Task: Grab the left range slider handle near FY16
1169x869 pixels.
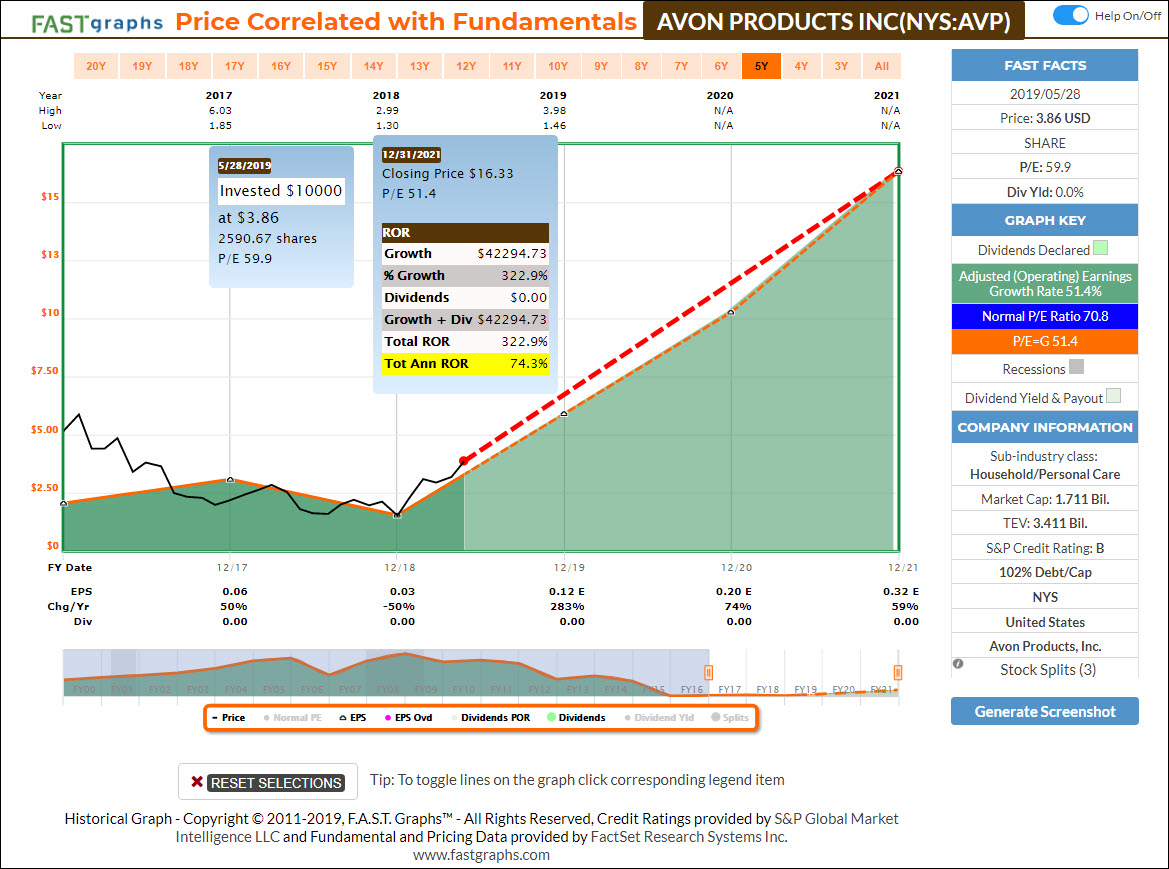Action: [708, 672]
